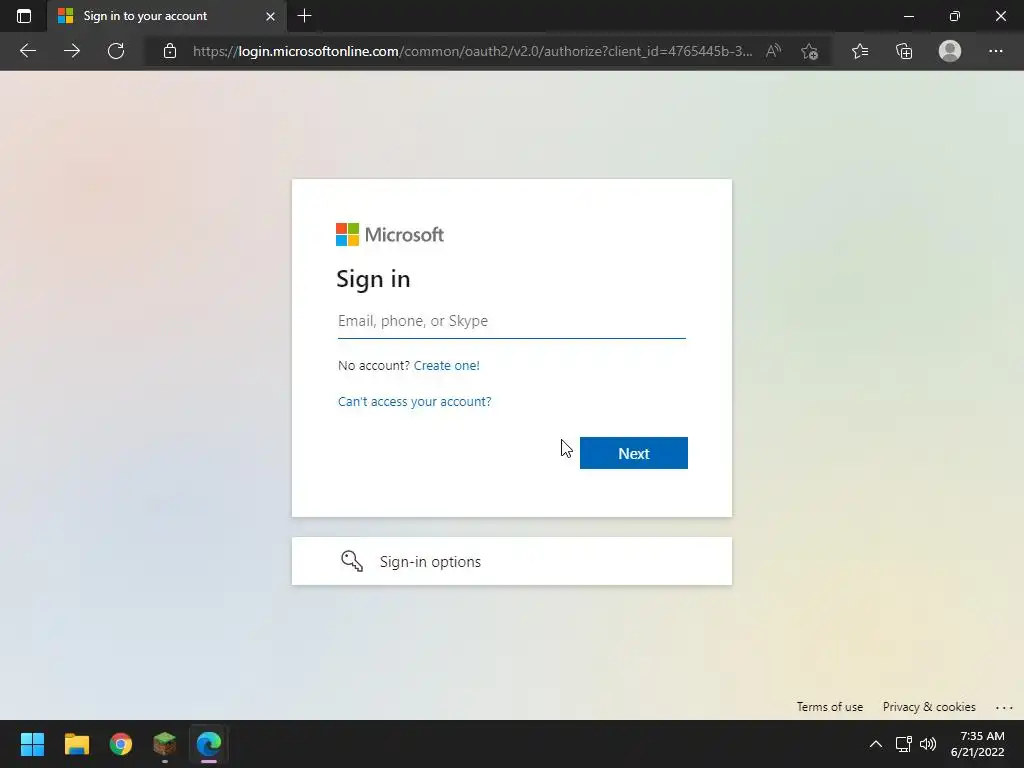Screen dimensions: 1024x768
Task: Open Minecraft from the taskbar
Action: click(165, 744)
